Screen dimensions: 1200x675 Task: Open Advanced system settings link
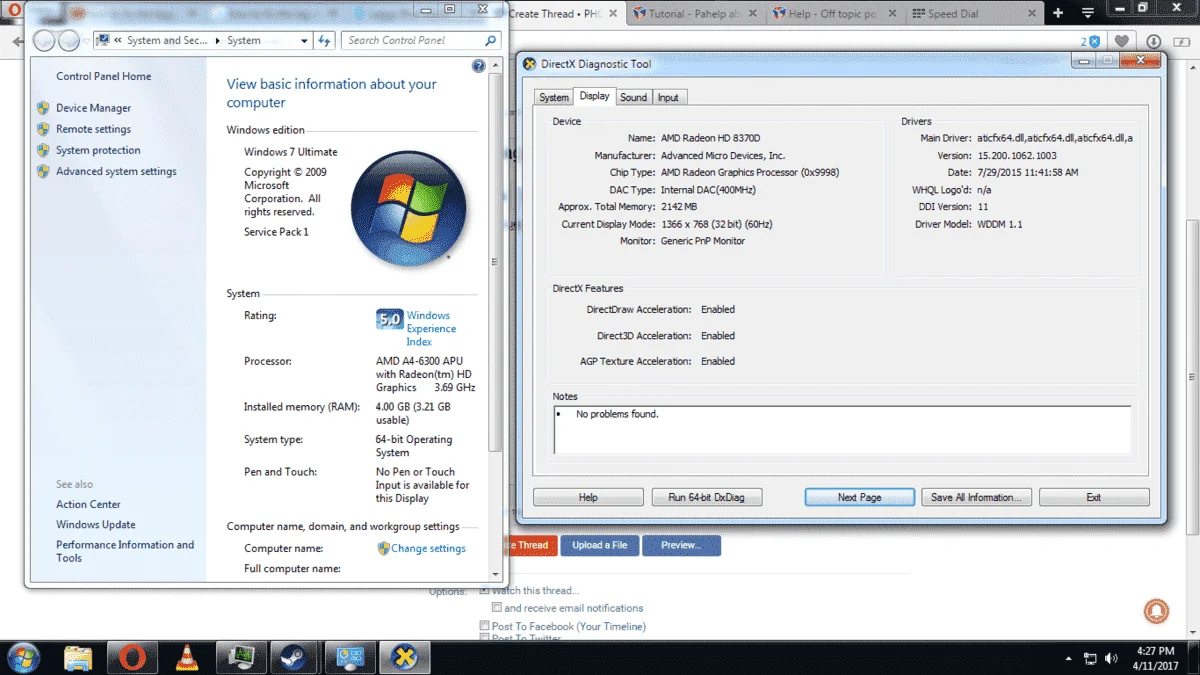(116, 171)
